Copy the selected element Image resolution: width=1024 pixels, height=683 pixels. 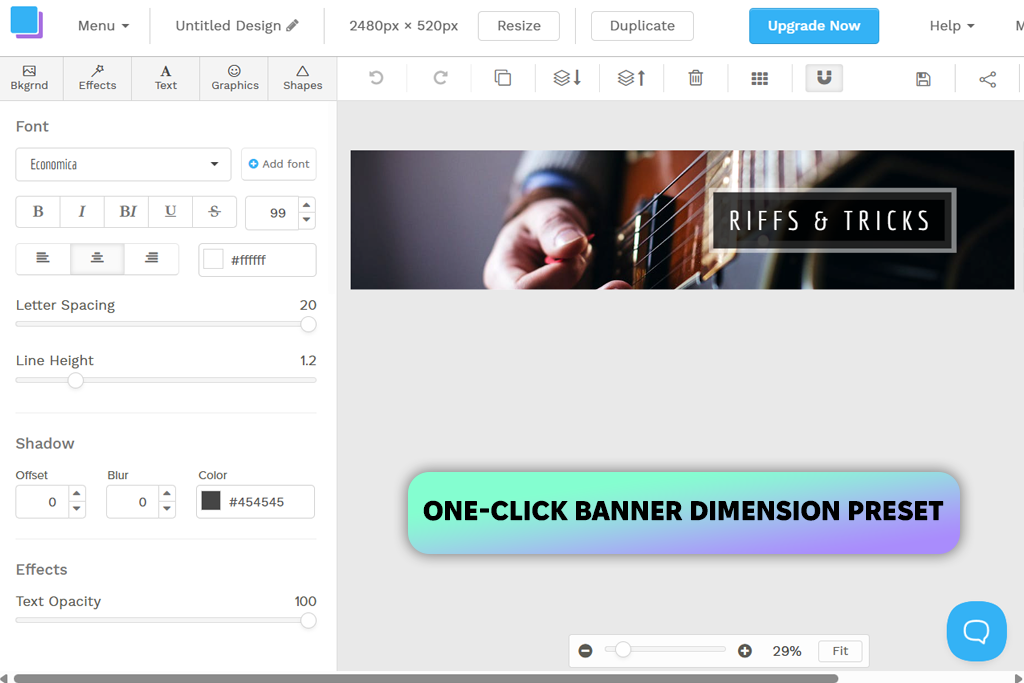pyautogui.click(x=503, y=78)
